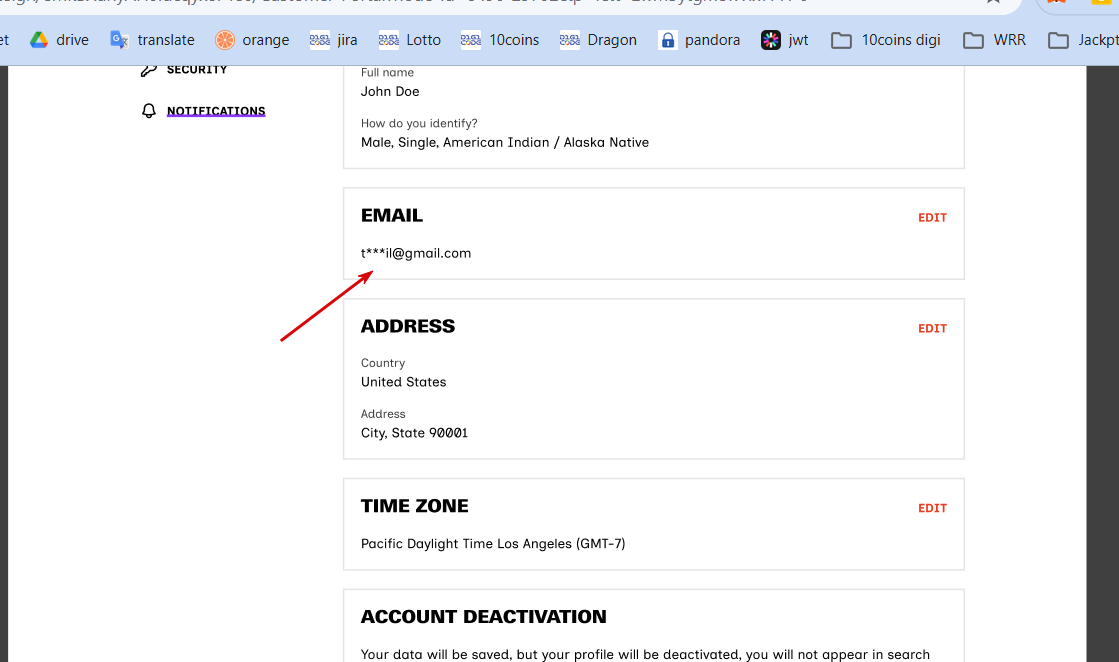Click the masked email t***il@gmail.com
1119x662 pixels.
[x=416, y=253]
